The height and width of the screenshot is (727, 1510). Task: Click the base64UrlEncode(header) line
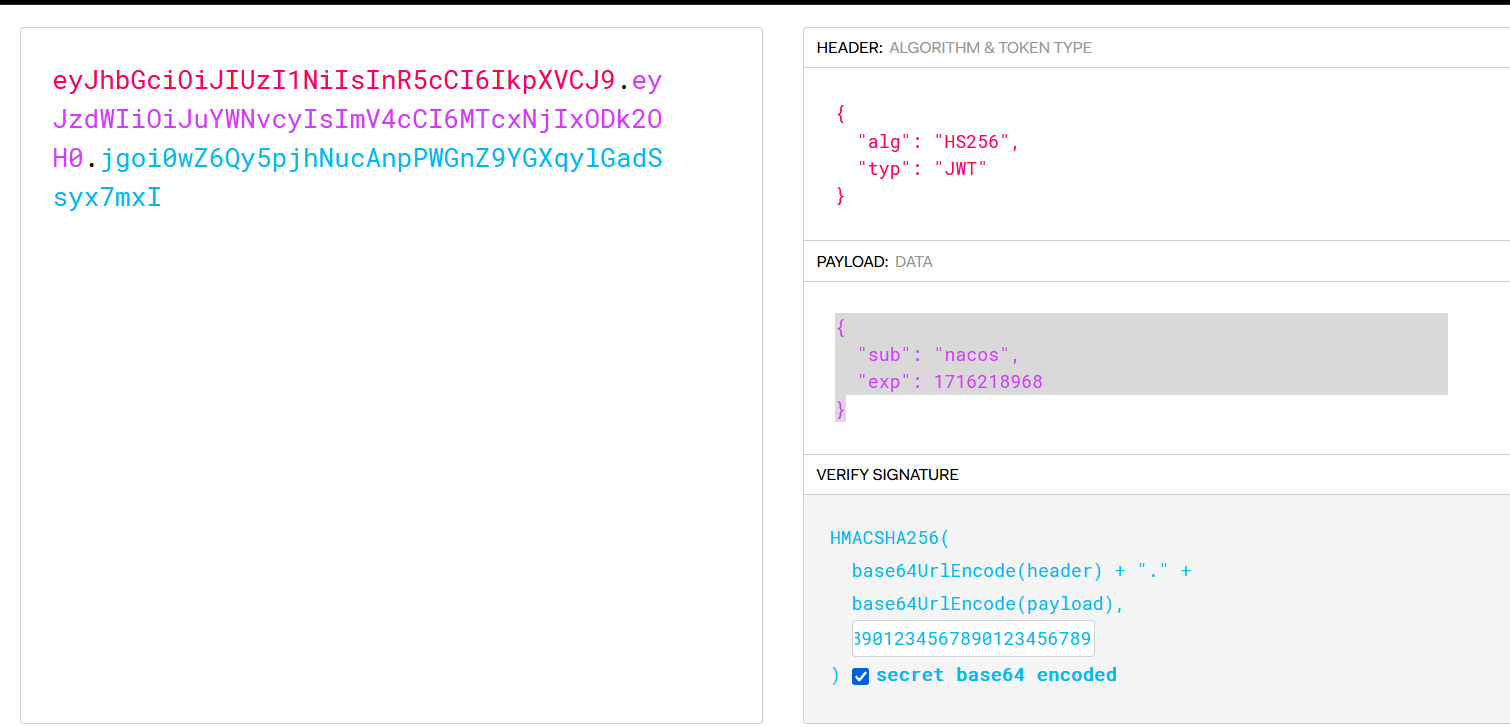(1021, 571)
